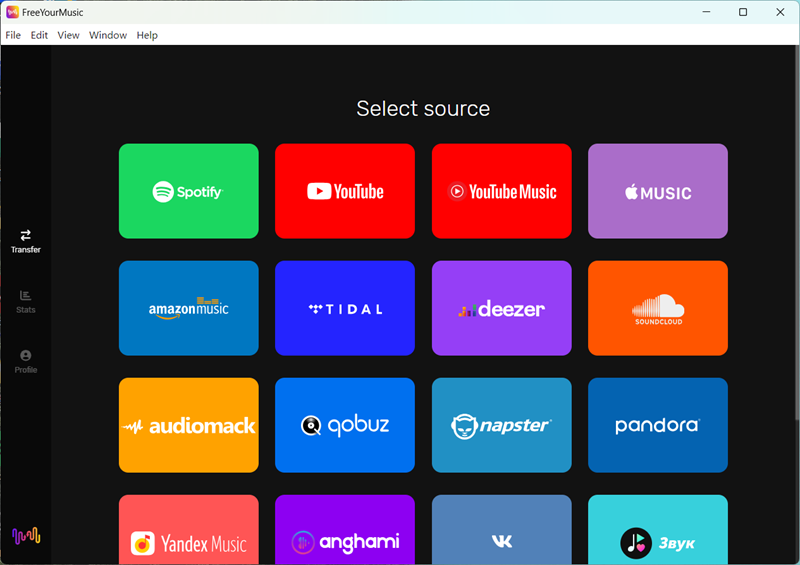Close the FreeYourMusic window

coord(780,12)
